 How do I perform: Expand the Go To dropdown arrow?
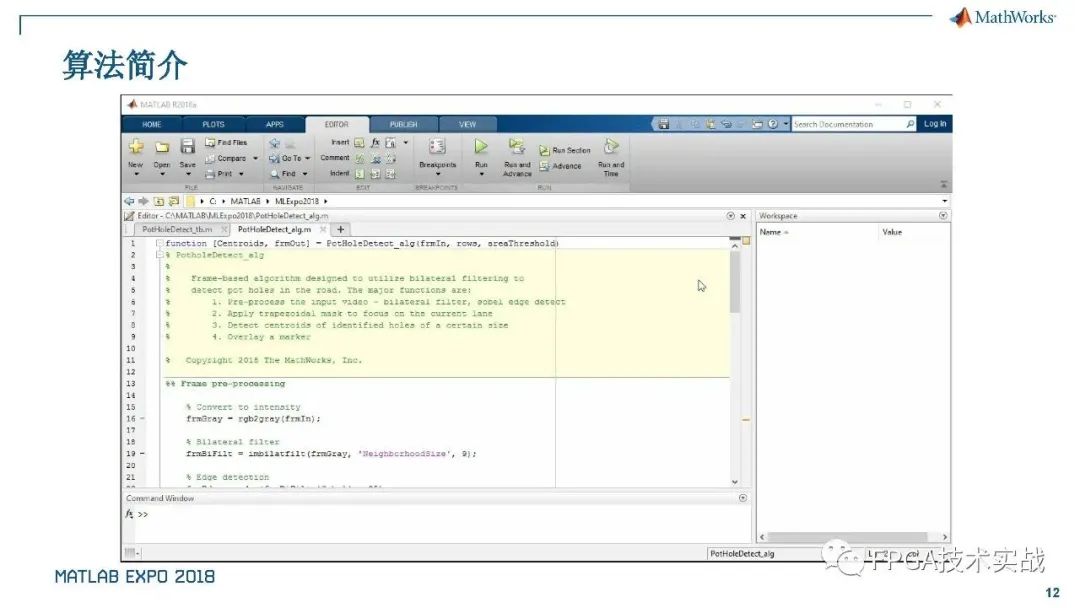pos(307,158)
